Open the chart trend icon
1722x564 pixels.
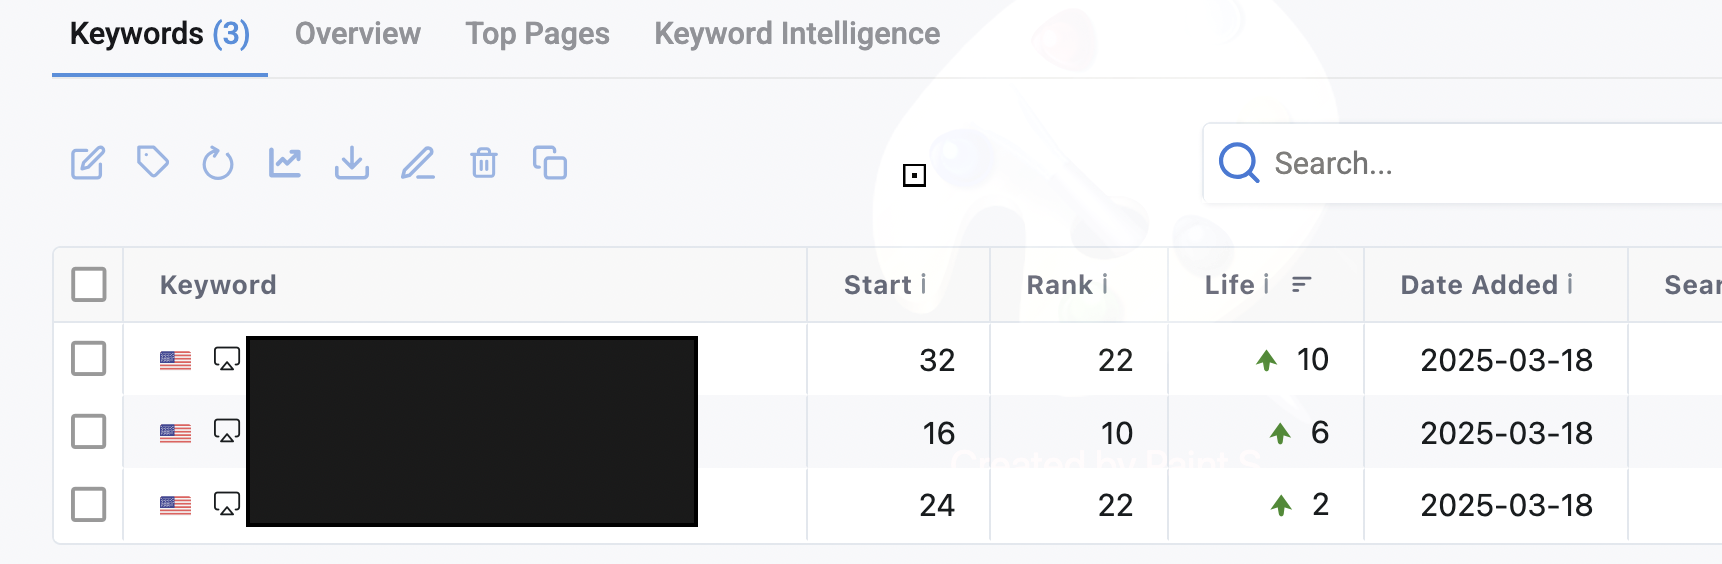click(x=285, y=162)
